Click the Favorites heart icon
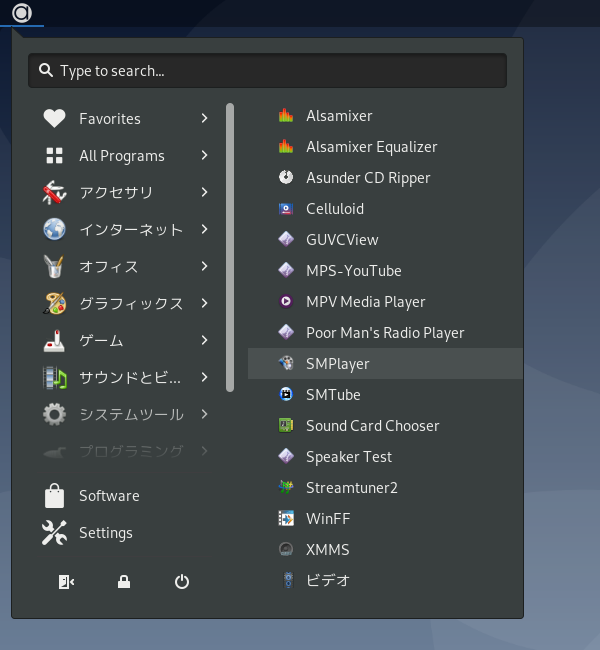The width and height of the screenshot is (600, 650). pos(54,119)
